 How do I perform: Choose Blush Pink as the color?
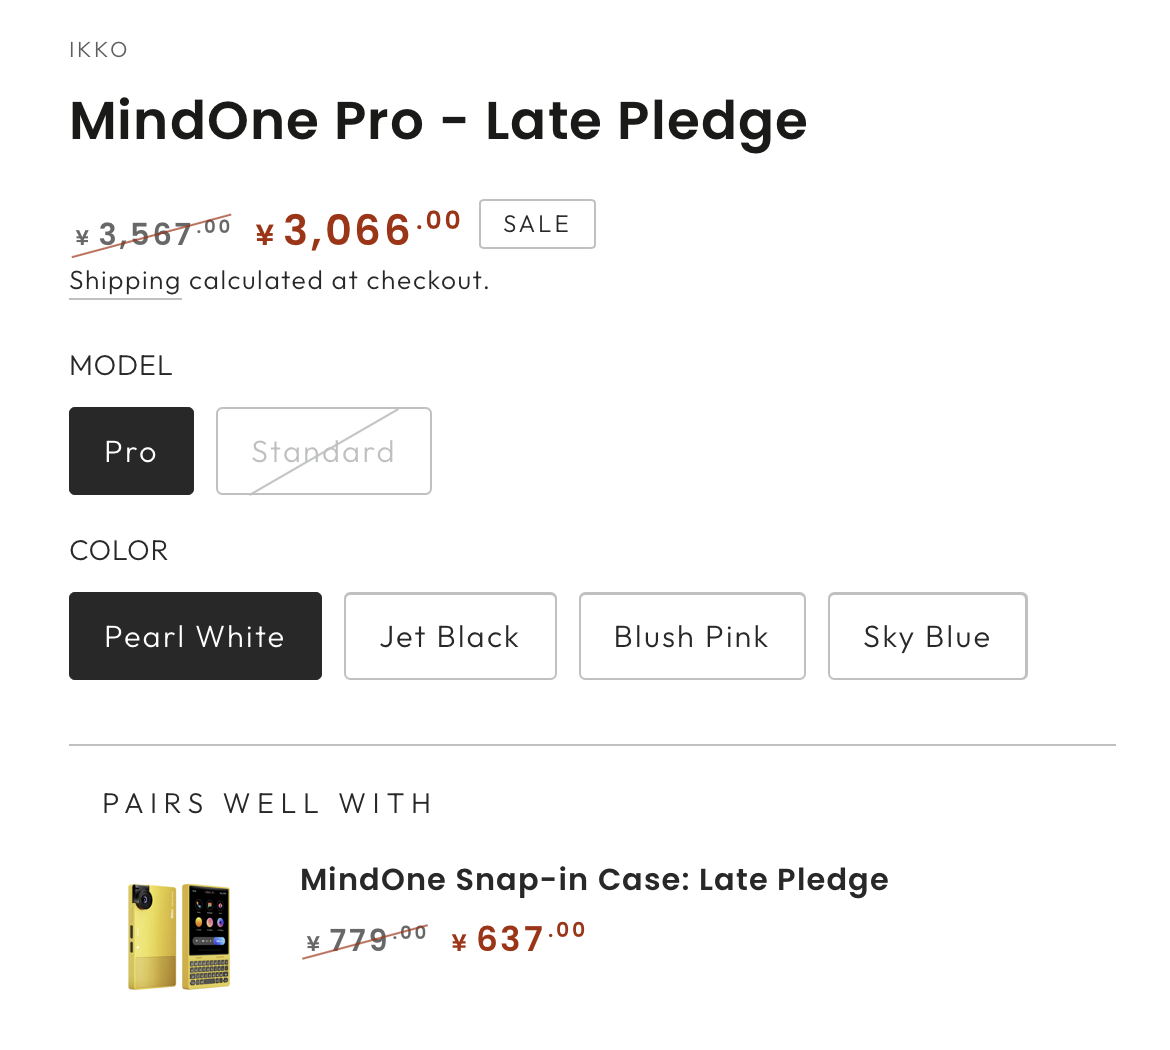[692, 636]
